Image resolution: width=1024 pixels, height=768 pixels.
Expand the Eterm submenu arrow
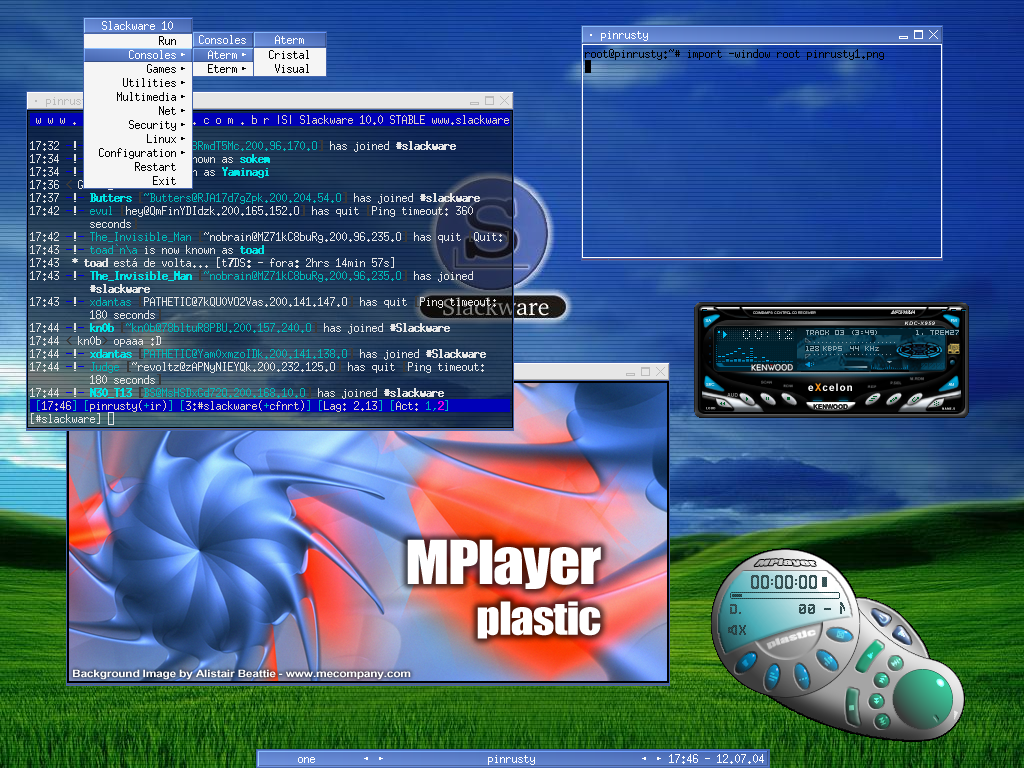[x=244, y=69]
